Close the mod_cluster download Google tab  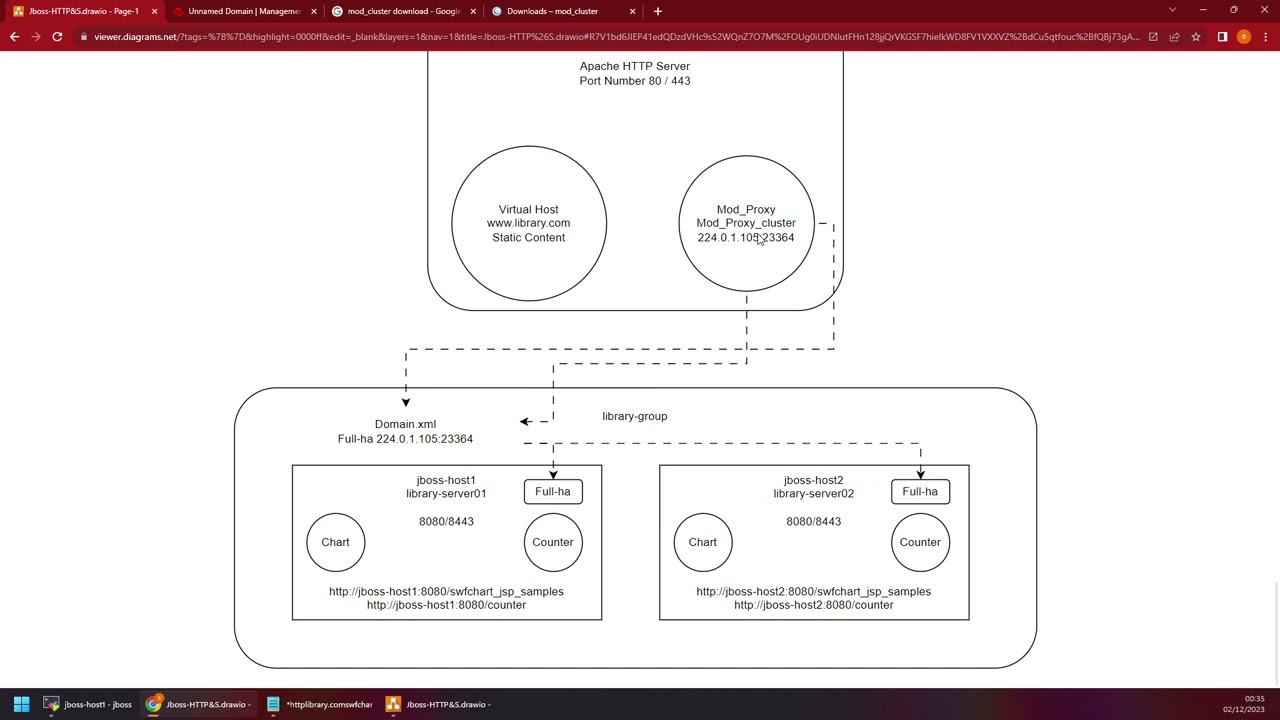point(473,11)
